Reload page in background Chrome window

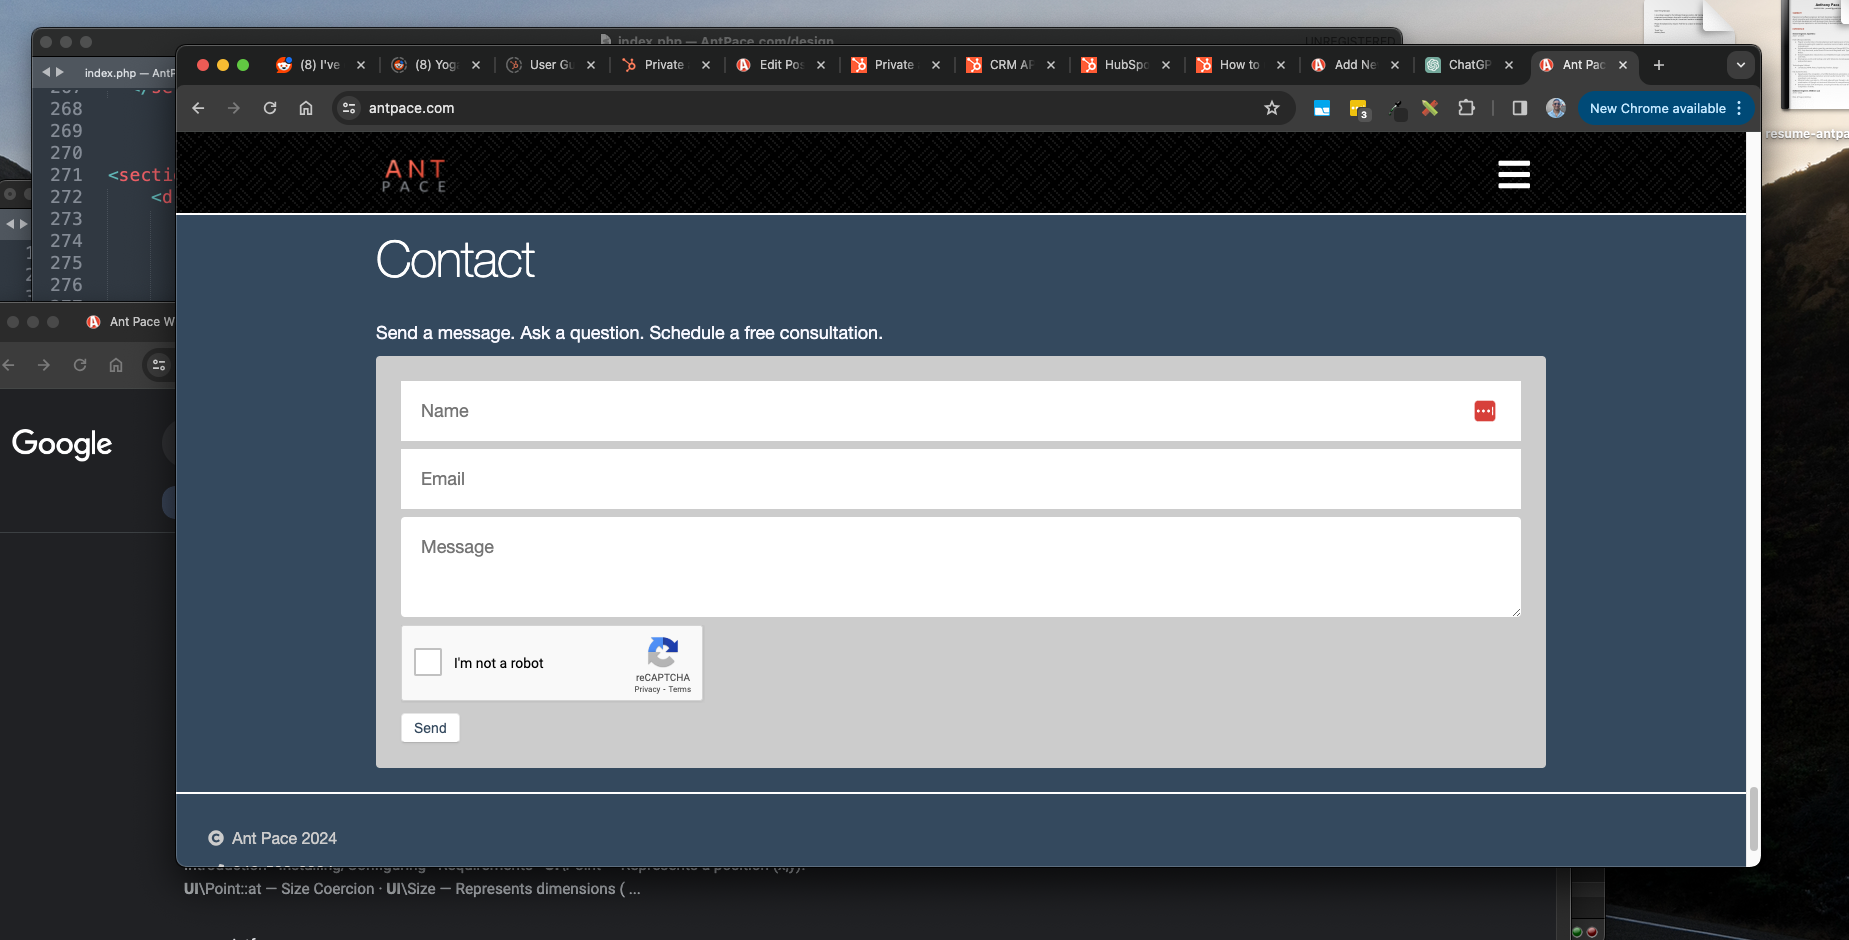pos(80,365)
